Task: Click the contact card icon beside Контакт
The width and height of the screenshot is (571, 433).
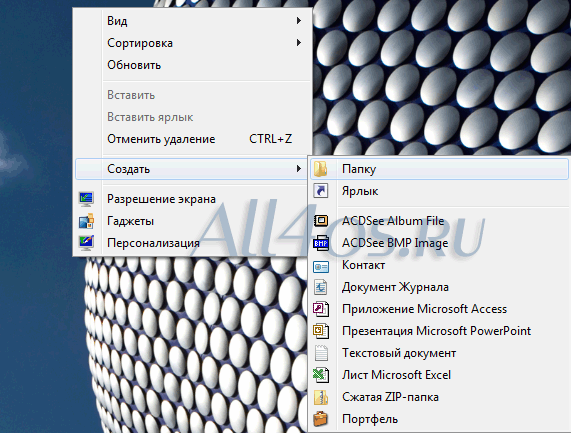Action: click(x=321, y=267)
